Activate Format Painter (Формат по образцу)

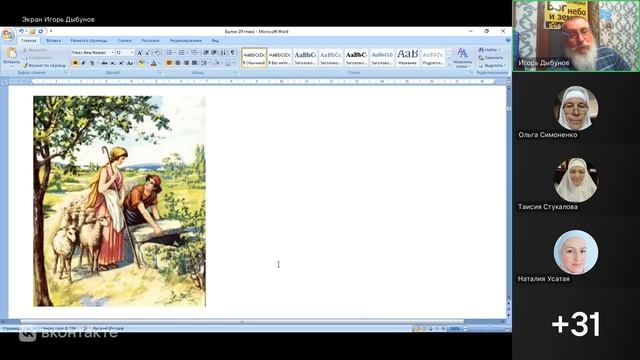[x=44, y=65]
